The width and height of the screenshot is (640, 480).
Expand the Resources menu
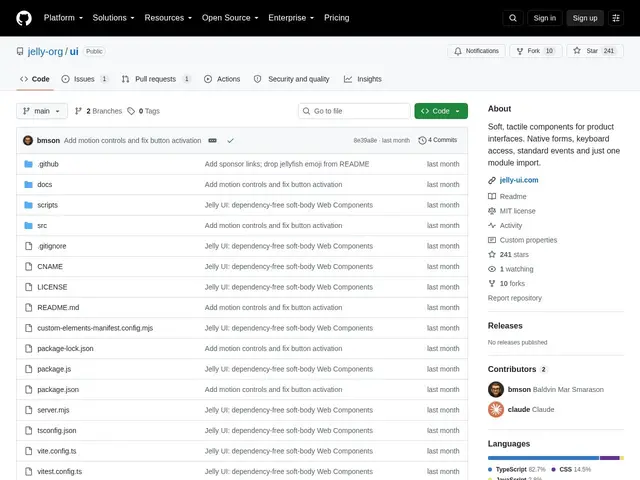point(168,18)
